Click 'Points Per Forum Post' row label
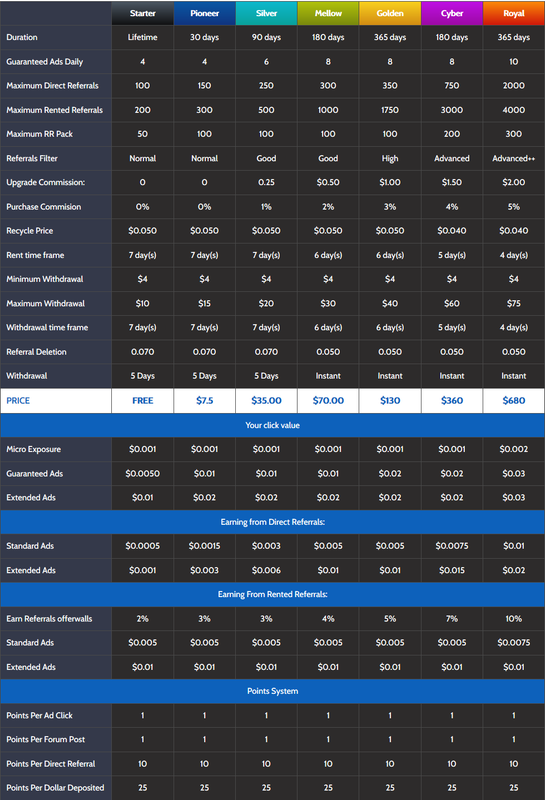 point(45,739)
